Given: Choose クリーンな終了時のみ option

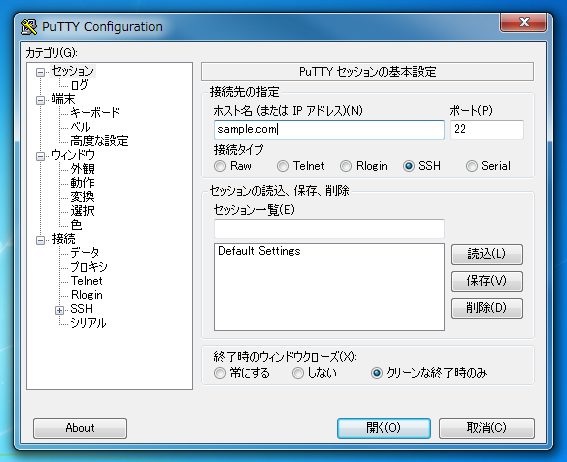Looking at the screenshot, I should [377, 373].
